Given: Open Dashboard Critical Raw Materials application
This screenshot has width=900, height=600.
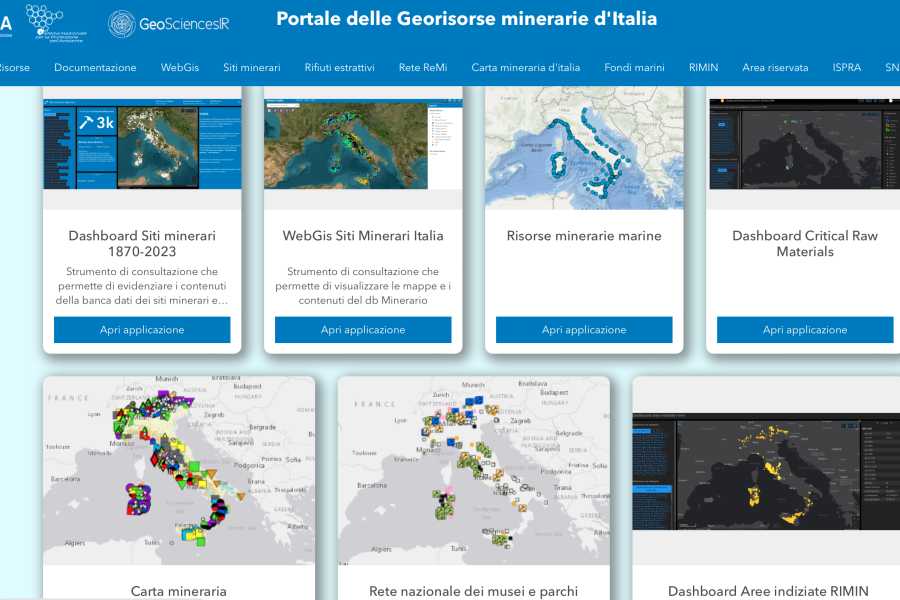Looking at the screenshot, I should 804,330.
